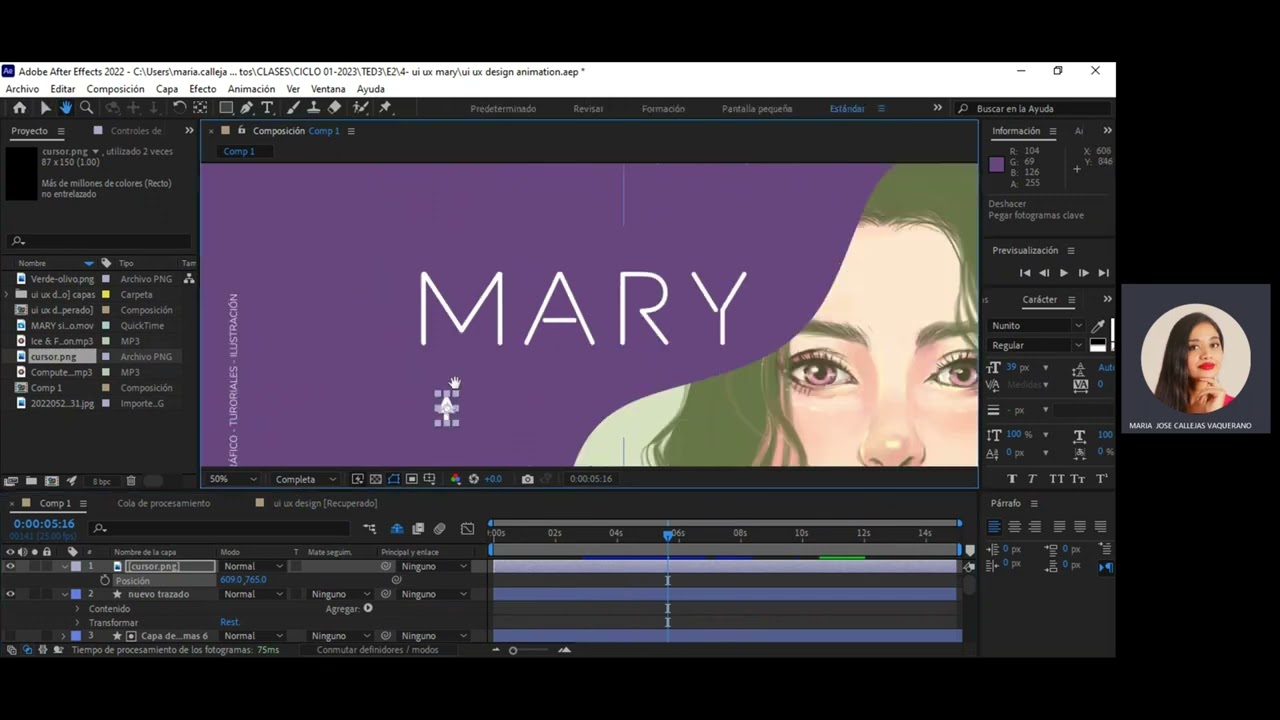This screenshot has width=1280, height=720.
Task: Click the eyedropper in Character panel
Action: point(1098,326)
